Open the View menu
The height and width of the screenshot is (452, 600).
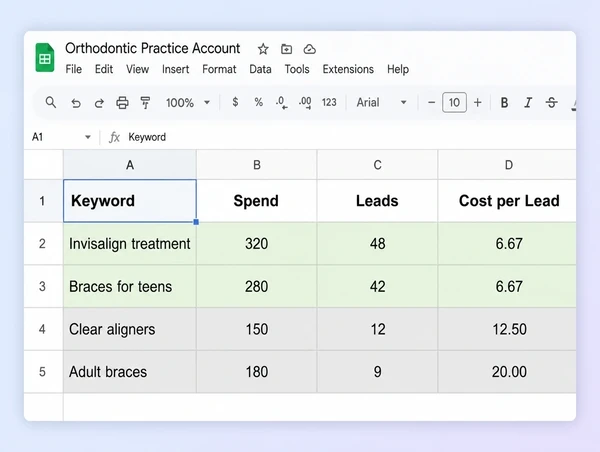tap(137, 69)
